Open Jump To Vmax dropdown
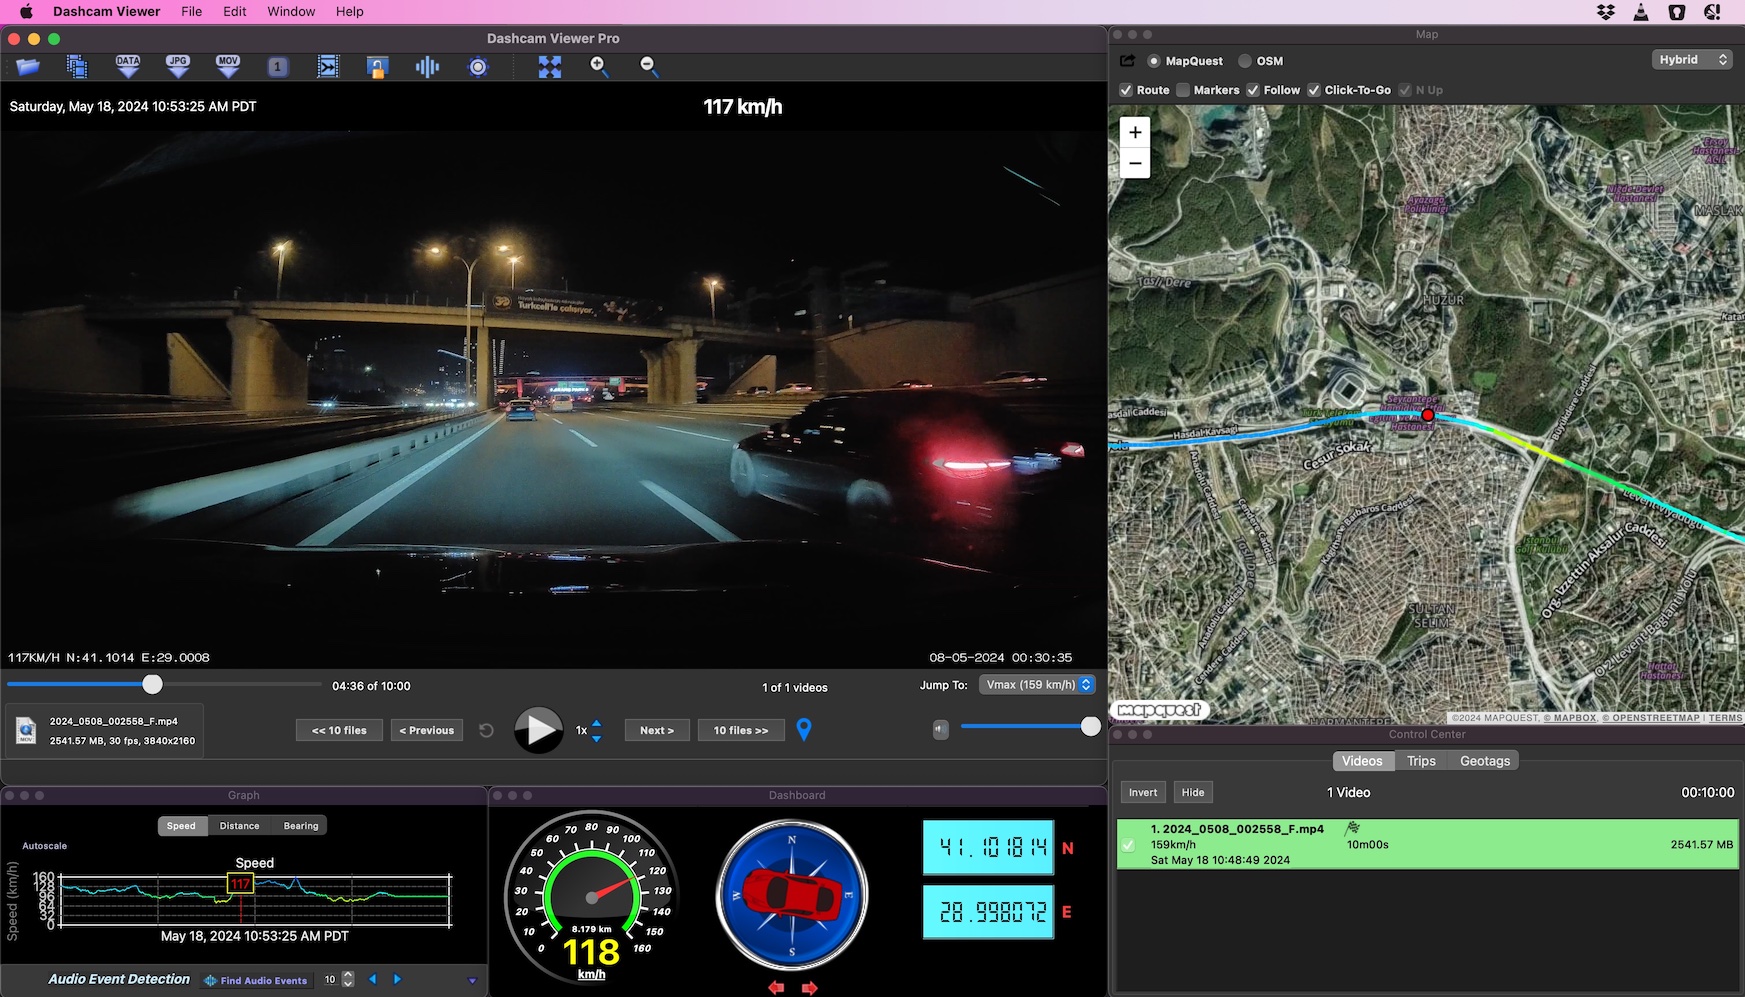1745x997 pixels. [x=1037, y=685]
